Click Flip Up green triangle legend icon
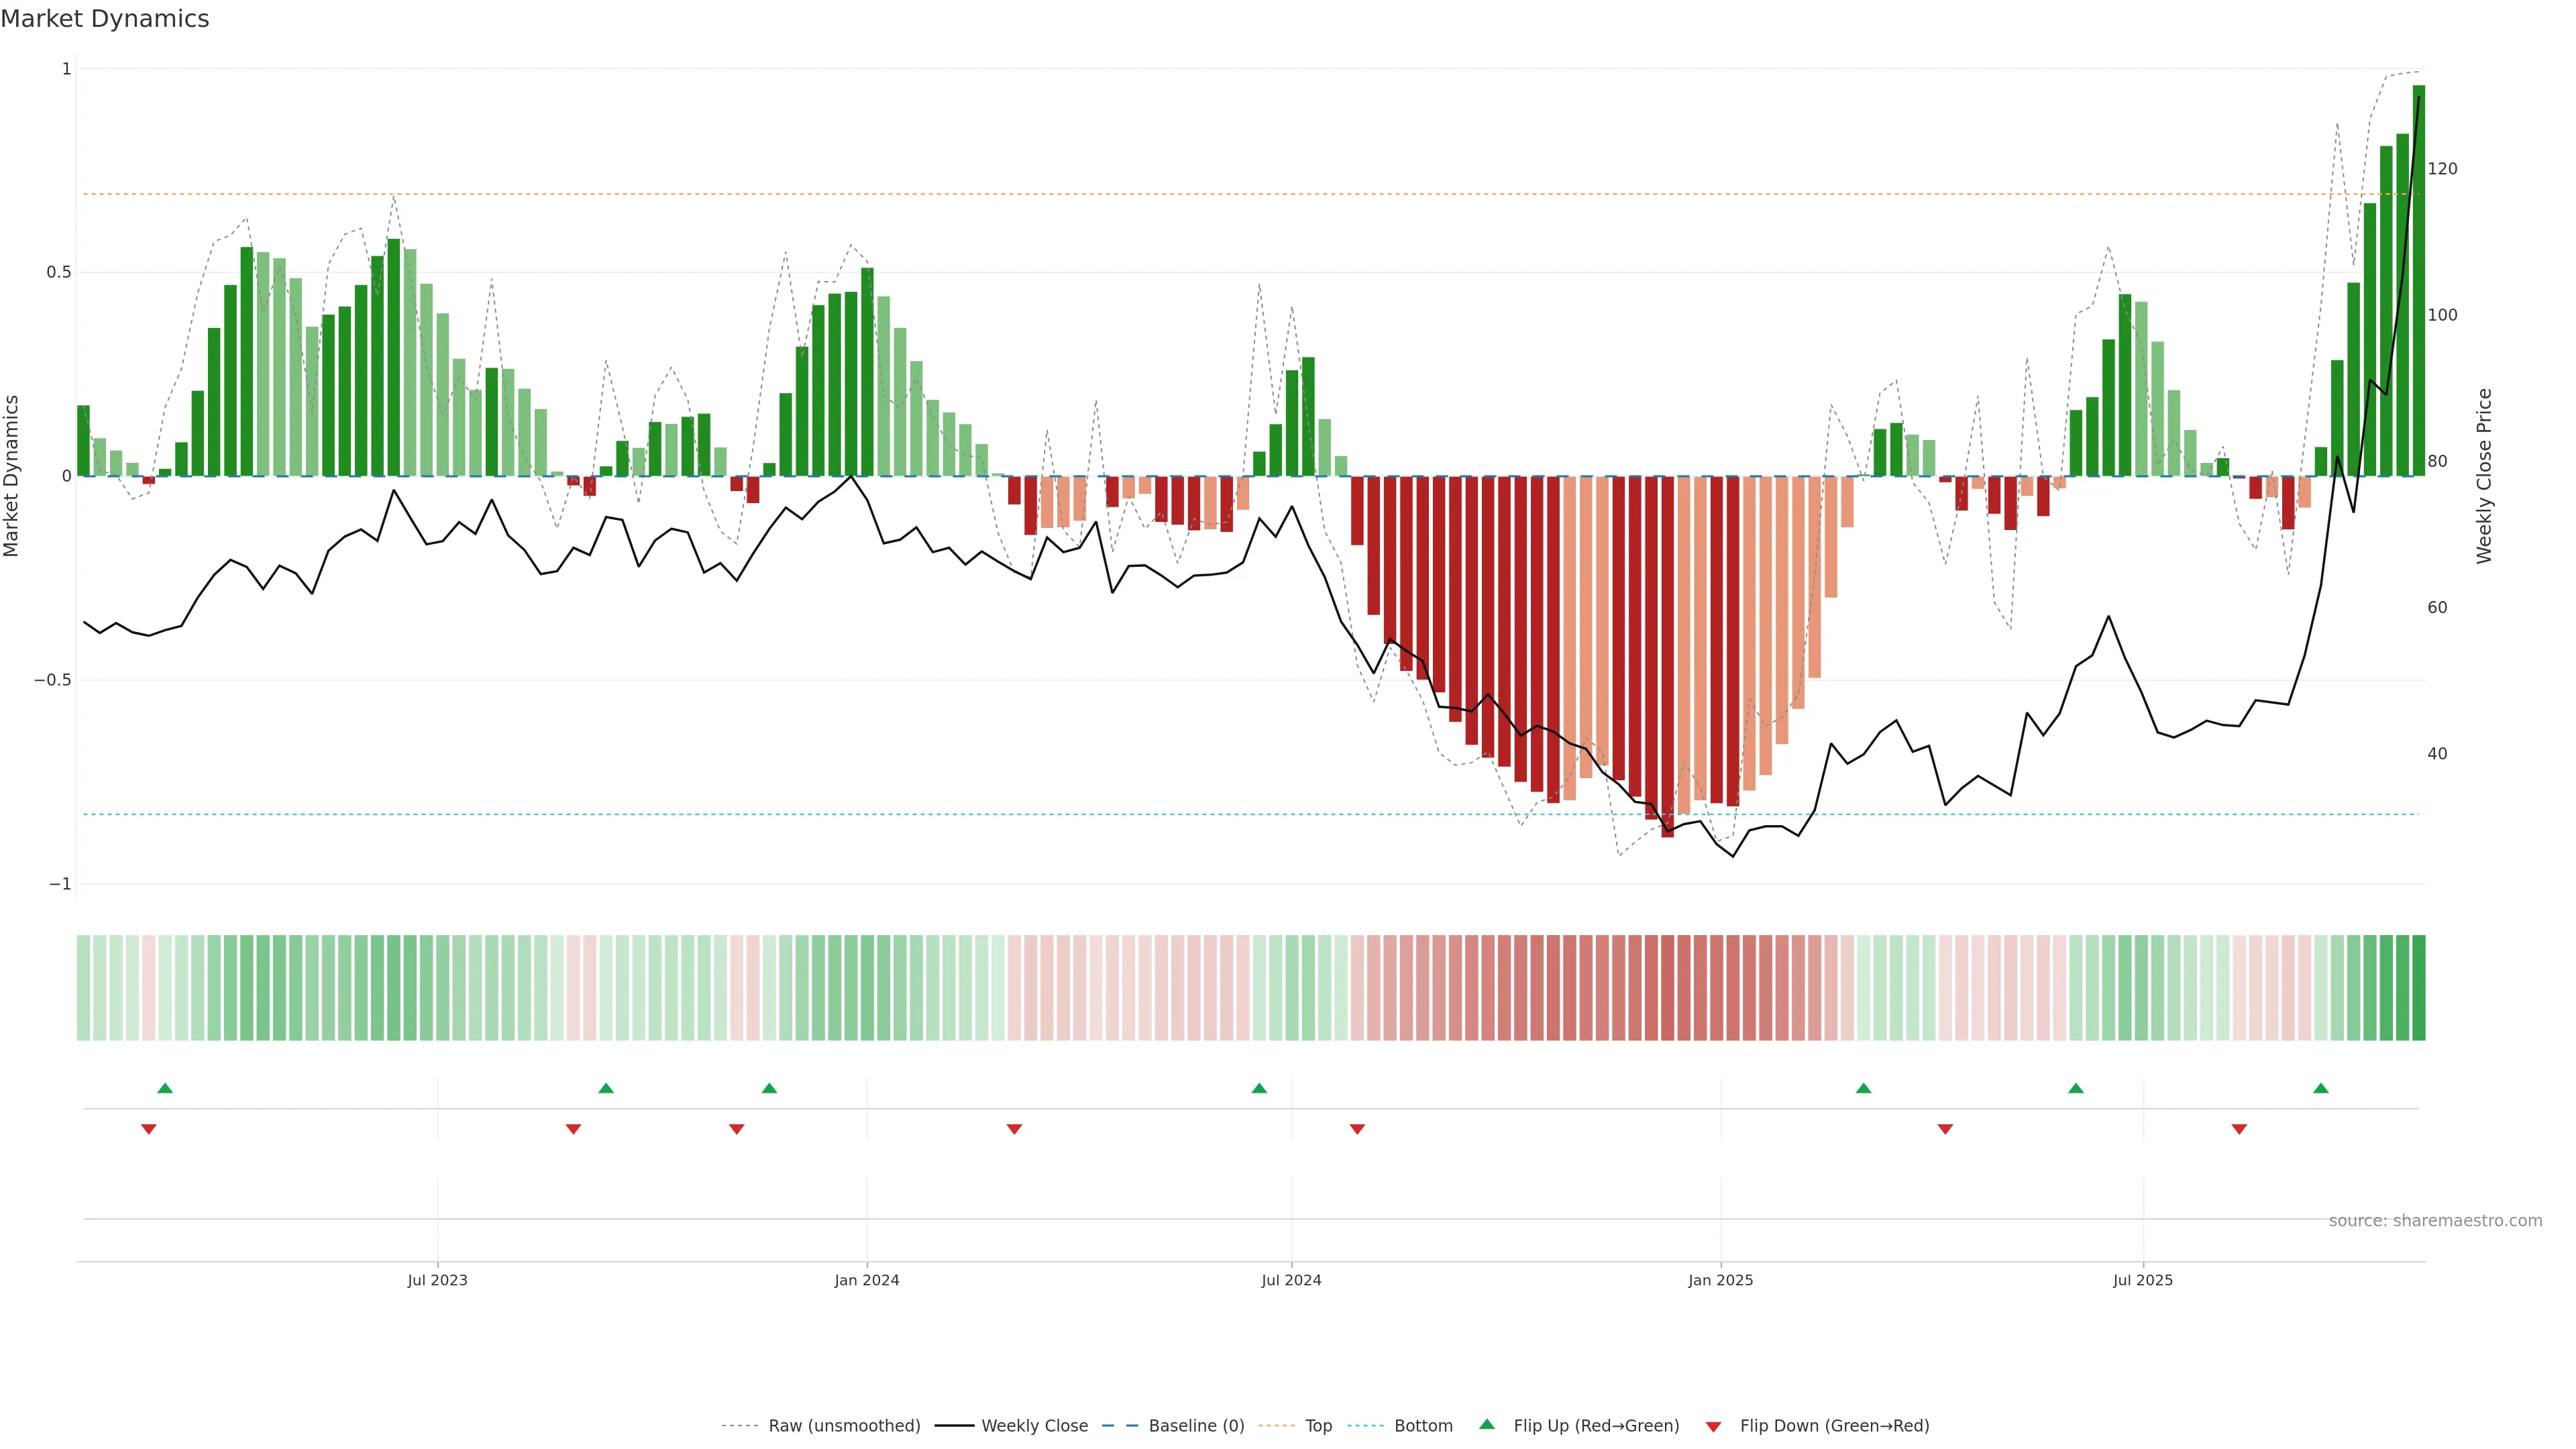2576x1449 pixels. (x=1487, y=1424)
